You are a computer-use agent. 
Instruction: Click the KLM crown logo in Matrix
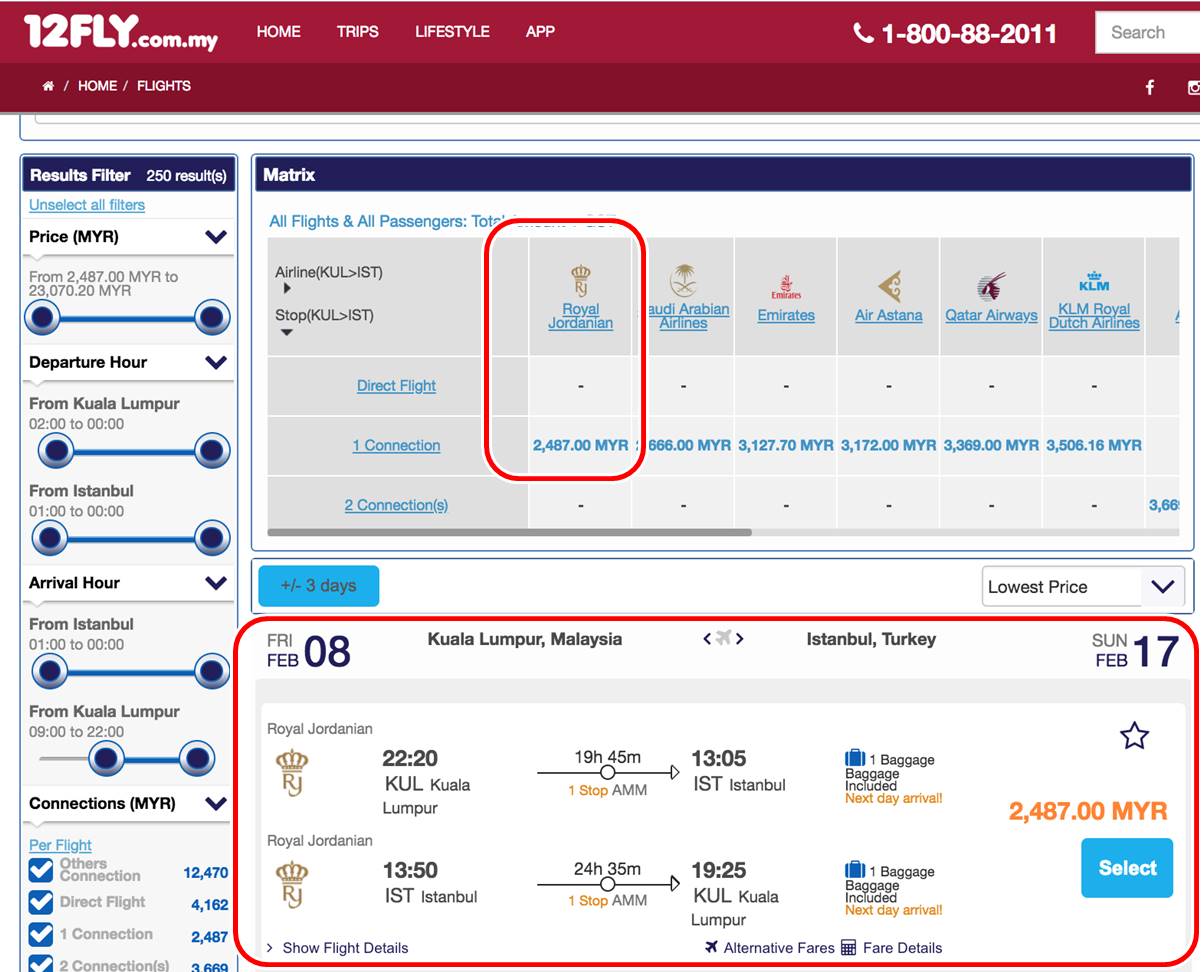pyautogui.click(x=1095, y=280)
